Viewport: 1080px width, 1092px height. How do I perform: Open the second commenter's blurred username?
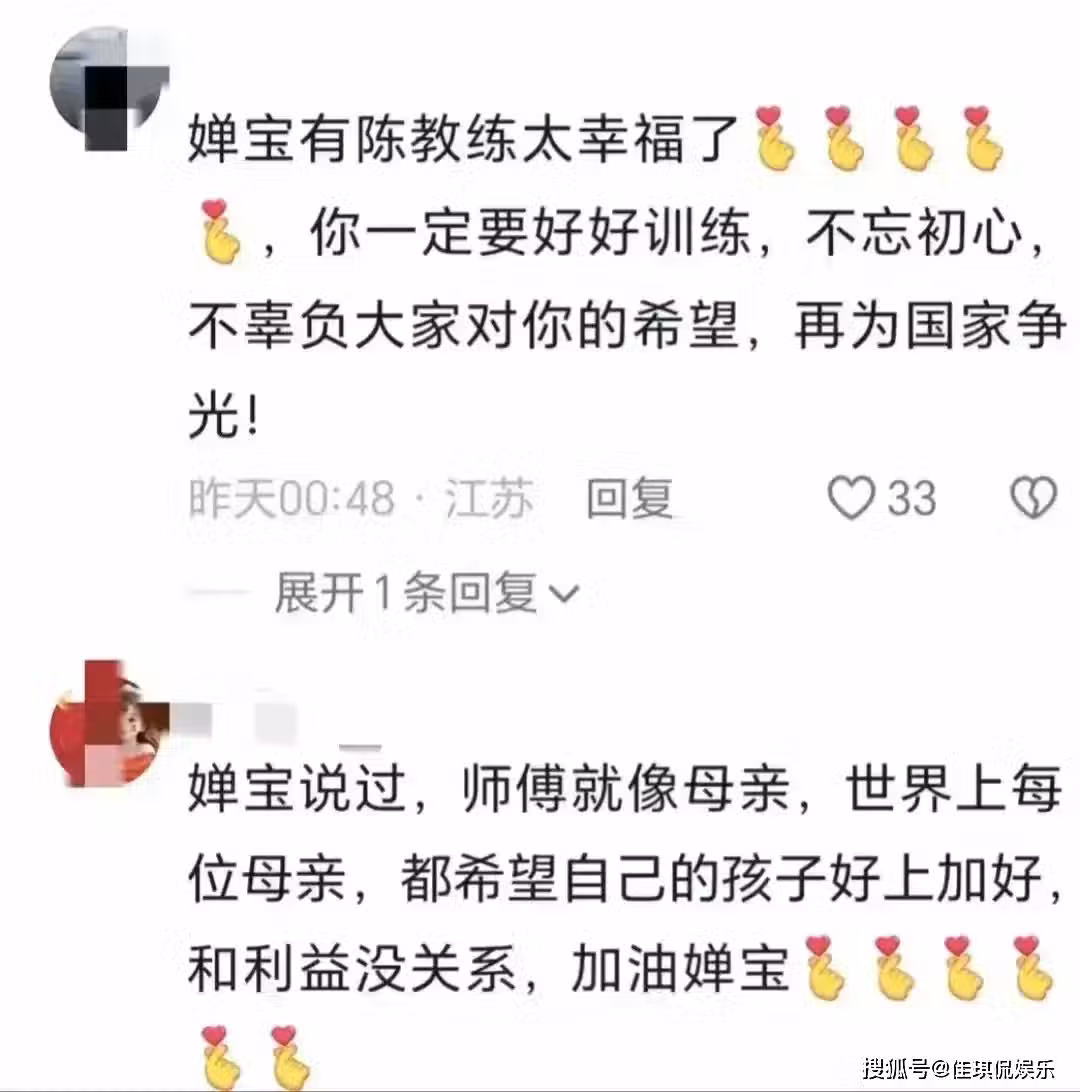[279, 723]
